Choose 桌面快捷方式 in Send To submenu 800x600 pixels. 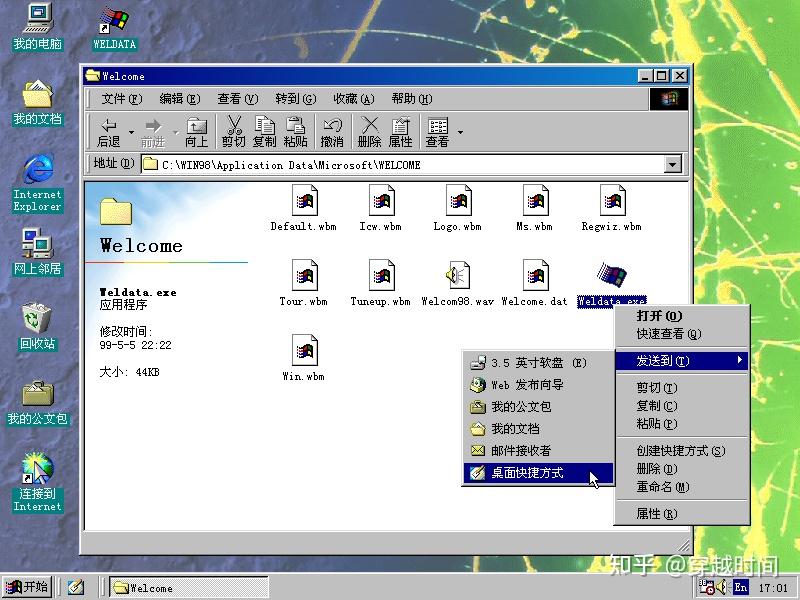tap(538, 472)
